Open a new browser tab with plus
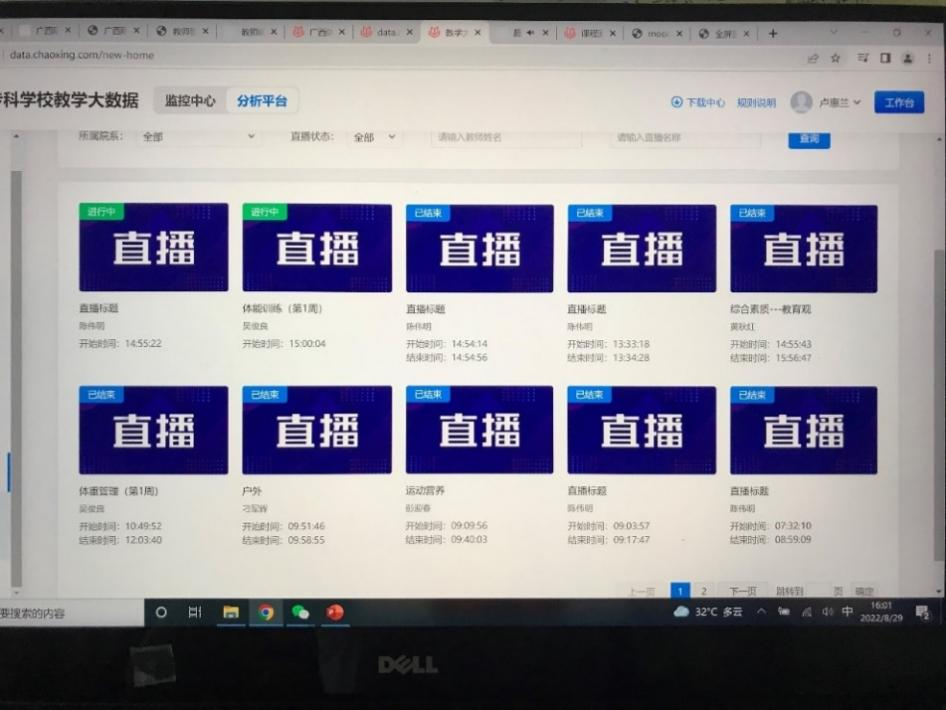Screen dimensions: 946x710 click(772, 33)
